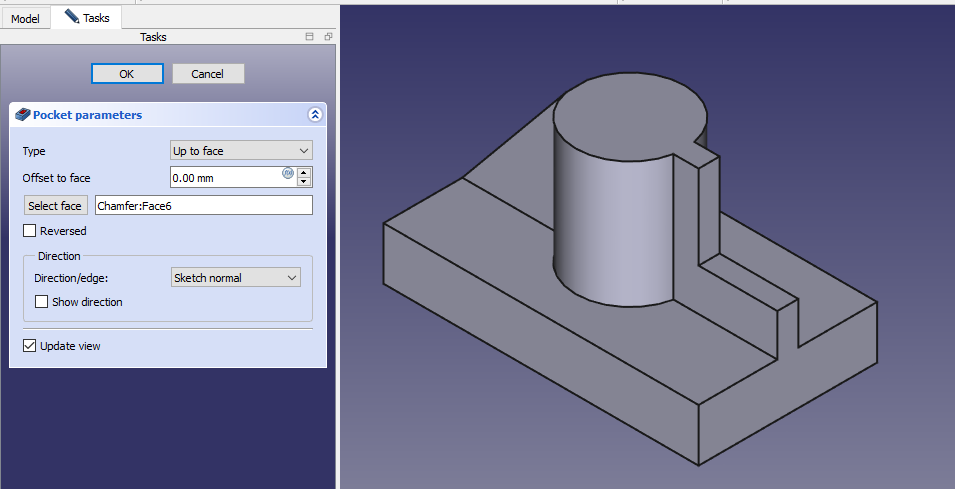This screenshot has width=955, height=489.
Task: Decrease Offset to face with down arrow
Action: (x=304, y=183)
